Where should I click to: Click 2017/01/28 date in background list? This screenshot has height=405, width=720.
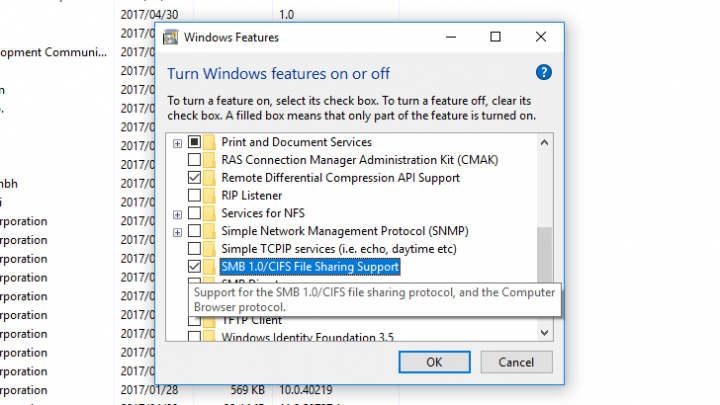click(x=149, y=390)
